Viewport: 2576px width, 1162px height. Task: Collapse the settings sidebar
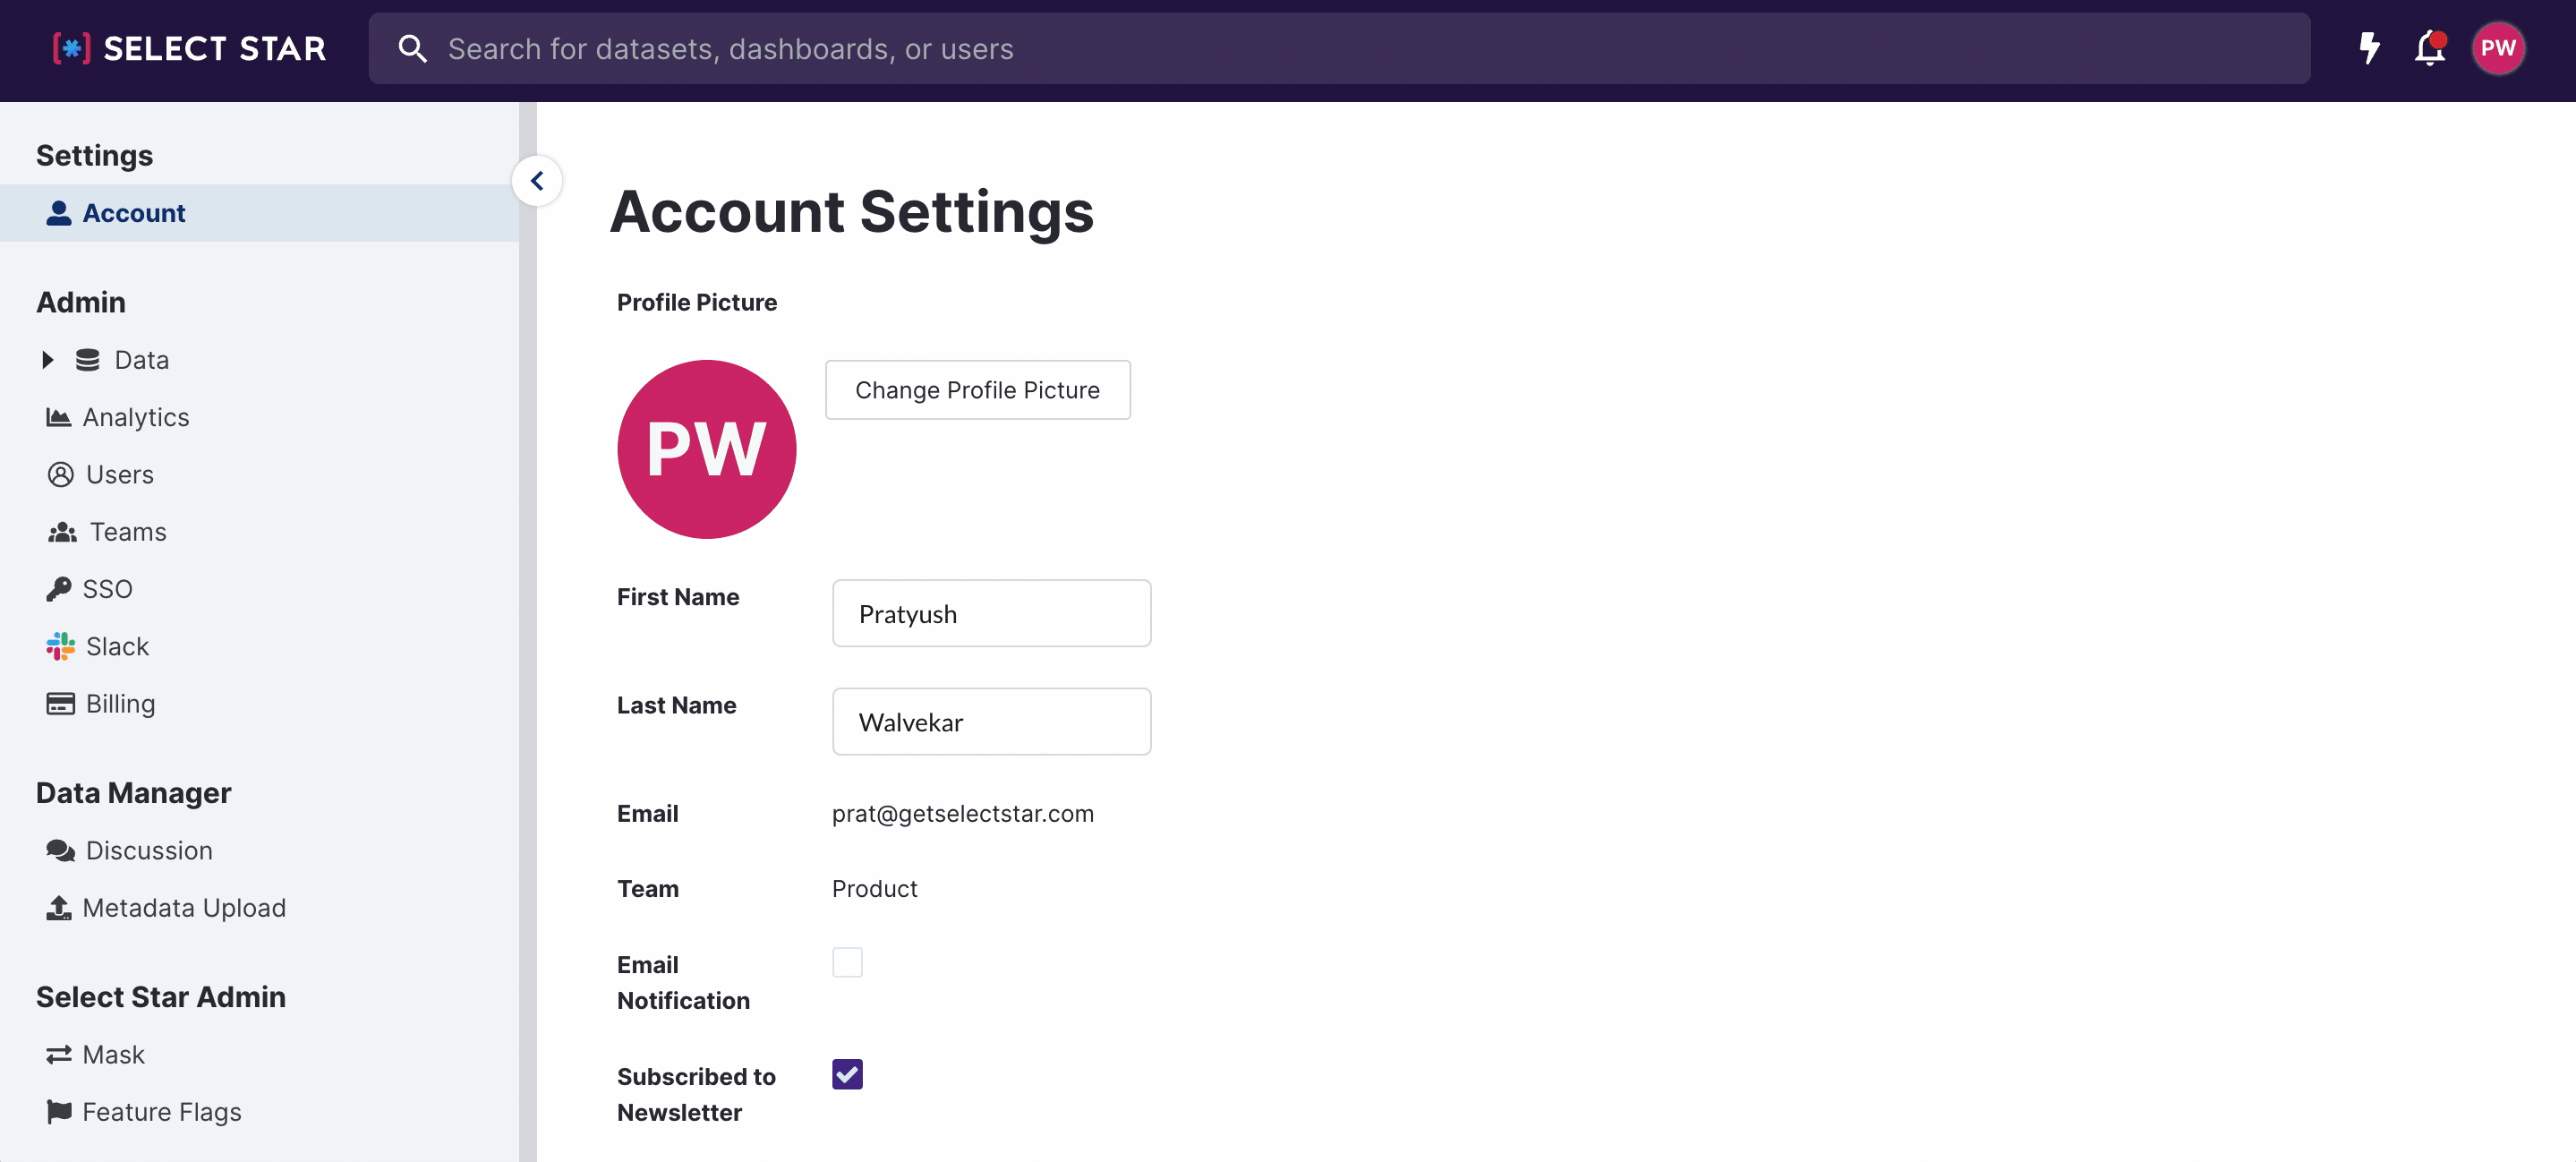pyautogui.click(x=537, y=181)
